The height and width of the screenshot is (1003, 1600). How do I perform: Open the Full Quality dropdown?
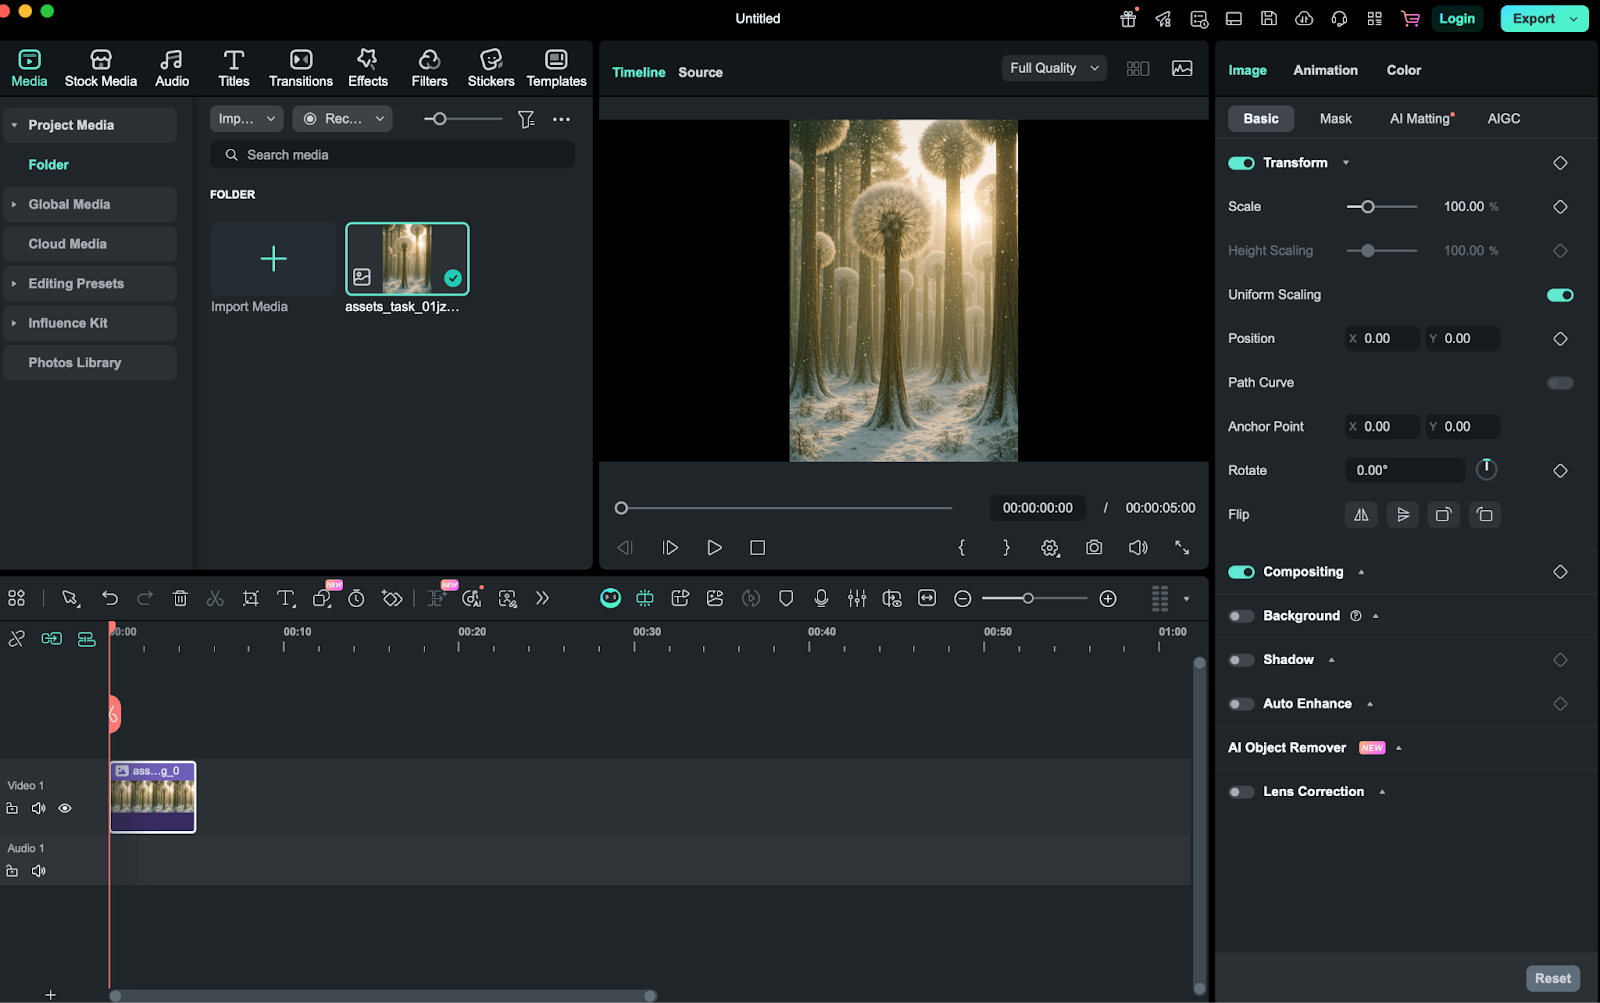click(x=1052, y=67)
